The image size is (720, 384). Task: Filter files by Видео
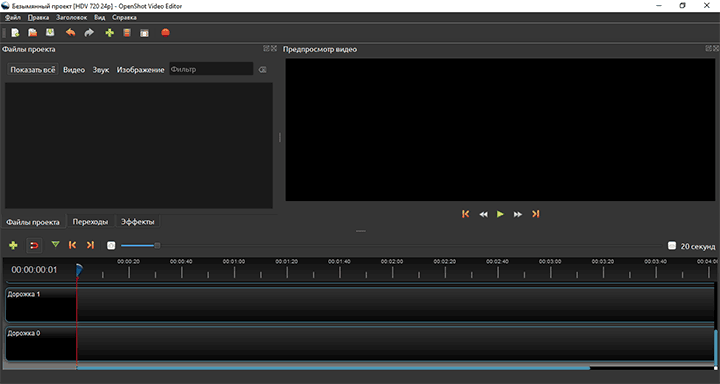74,70
